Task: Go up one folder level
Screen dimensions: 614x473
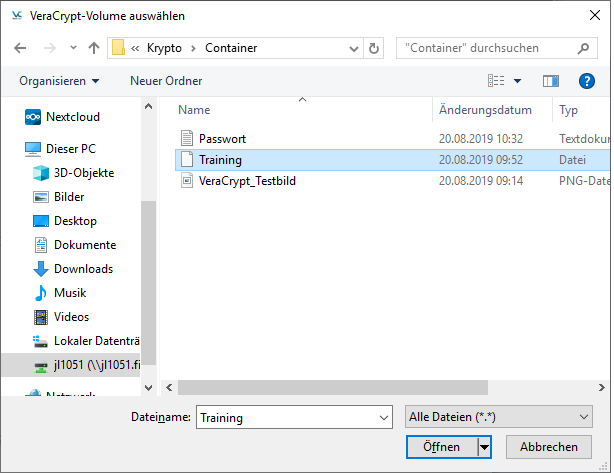Action: pos(94,48)
